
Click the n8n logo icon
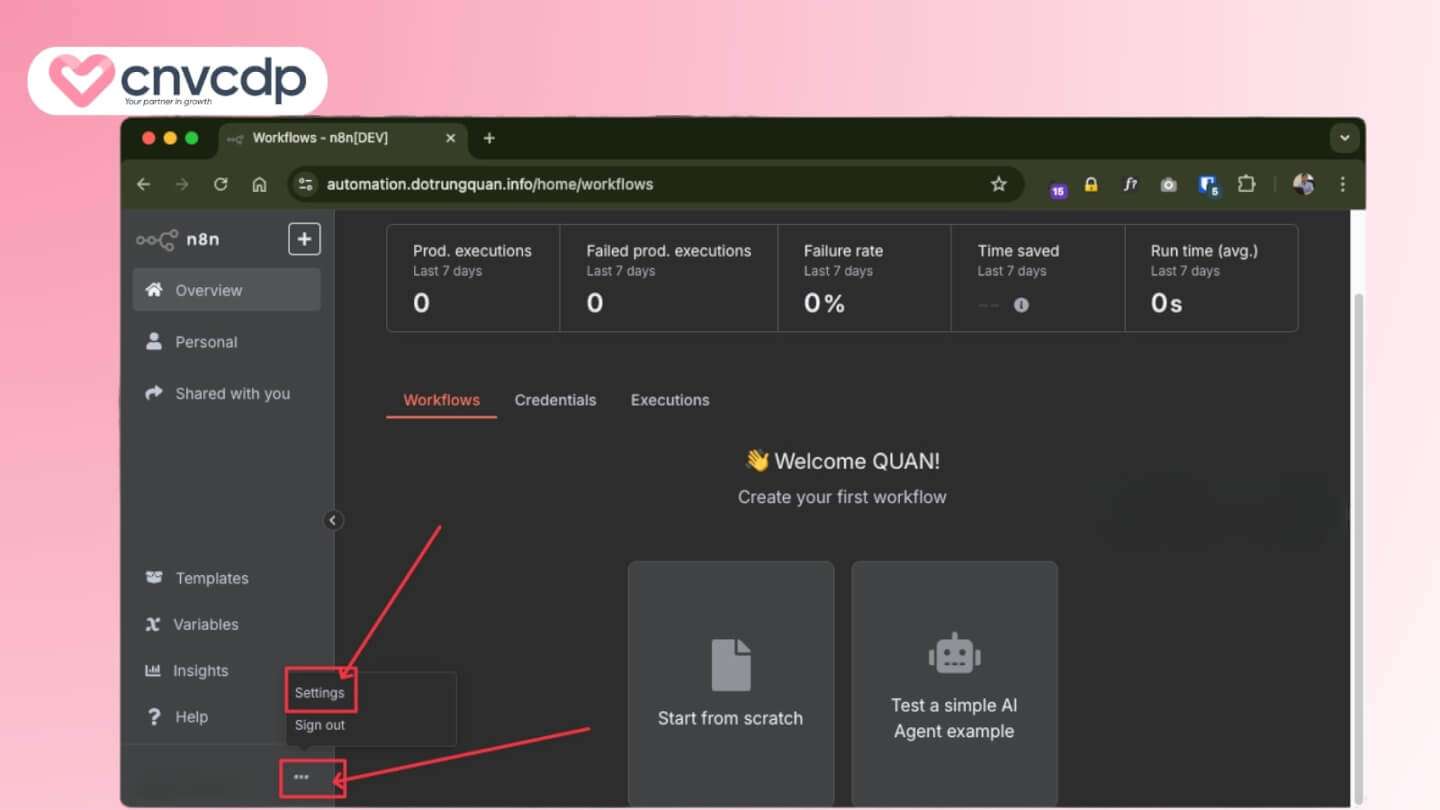pos(157,240)
